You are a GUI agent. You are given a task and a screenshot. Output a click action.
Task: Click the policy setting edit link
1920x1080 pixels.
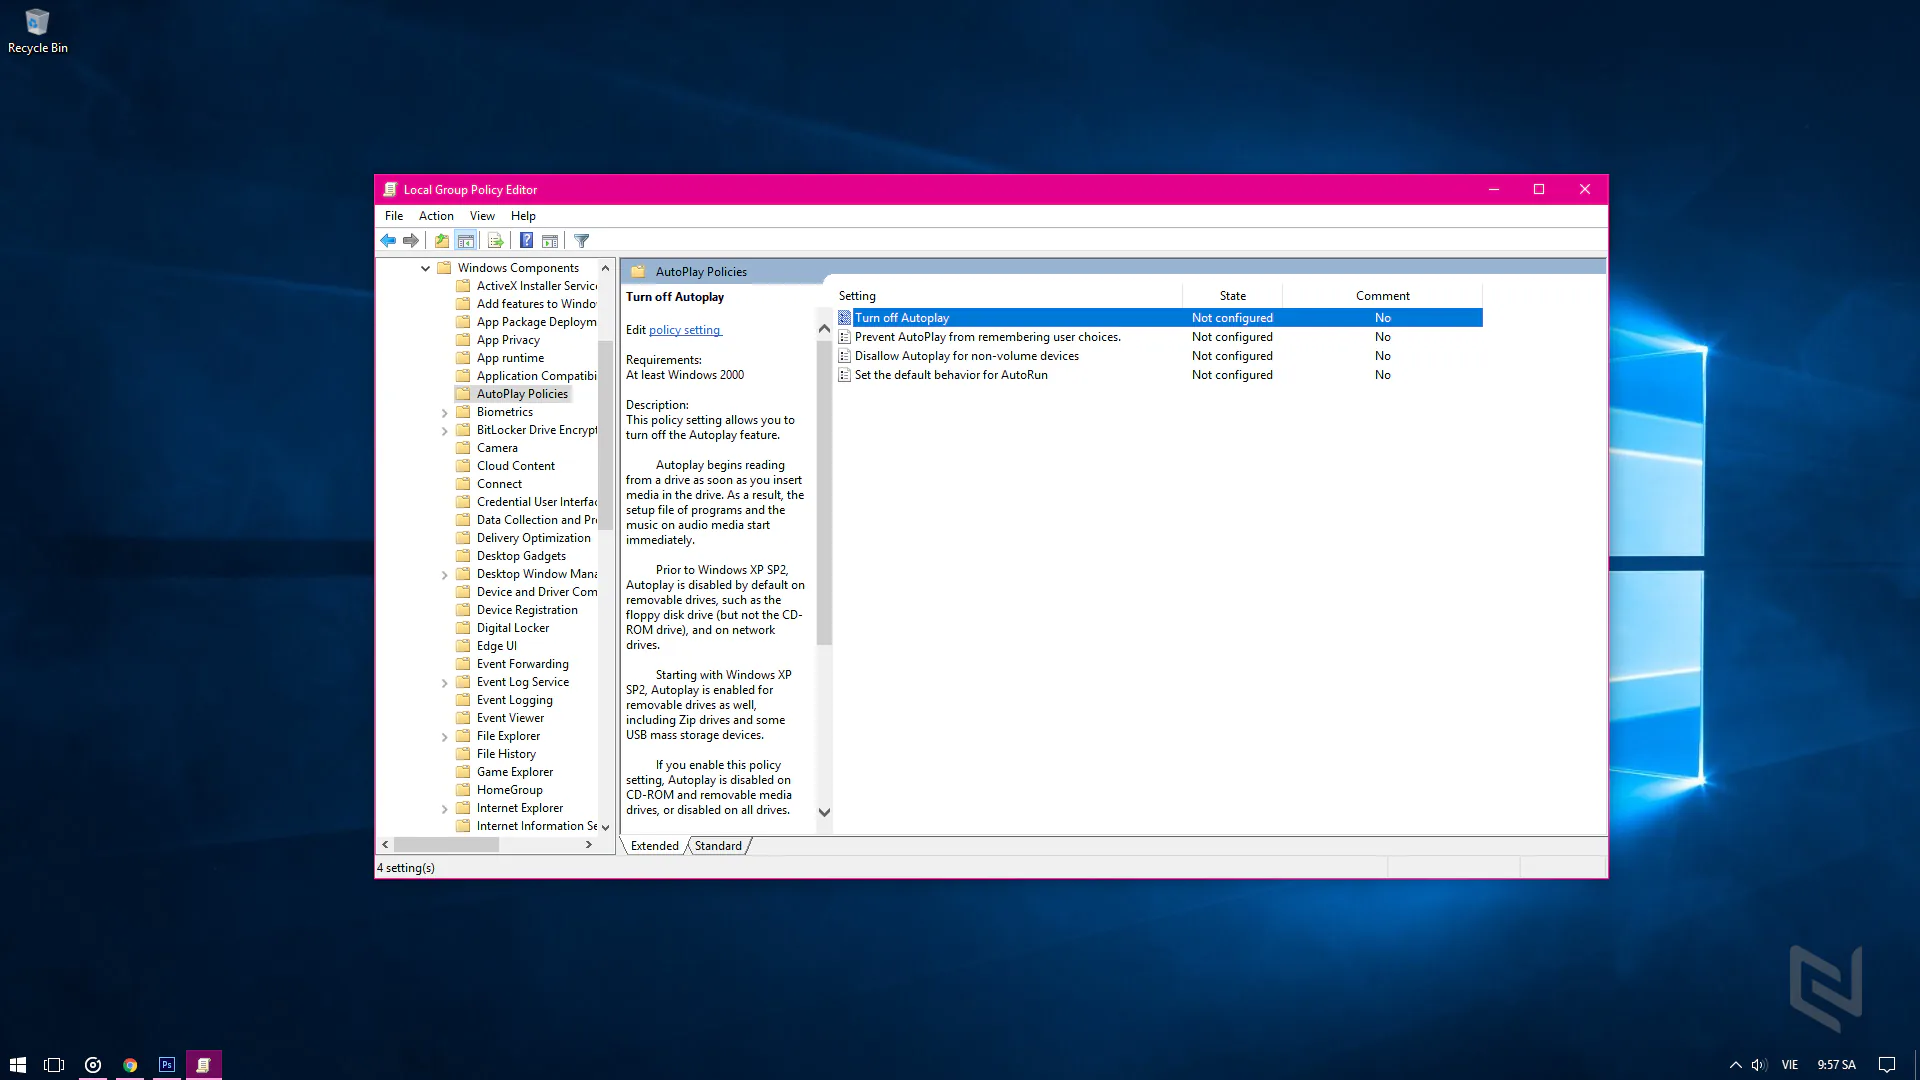pyautogui.click(x=685, y=330)
